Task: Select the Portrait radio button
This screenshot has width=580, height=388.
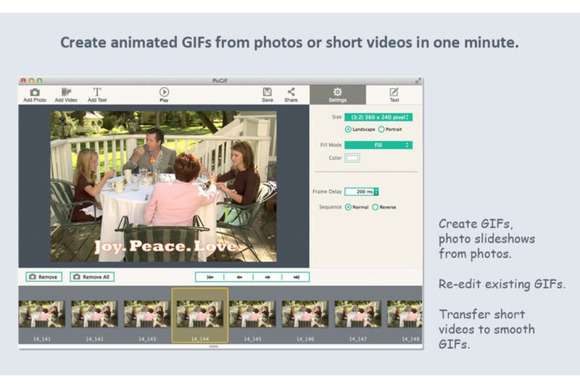Action: tap(381, 129)
